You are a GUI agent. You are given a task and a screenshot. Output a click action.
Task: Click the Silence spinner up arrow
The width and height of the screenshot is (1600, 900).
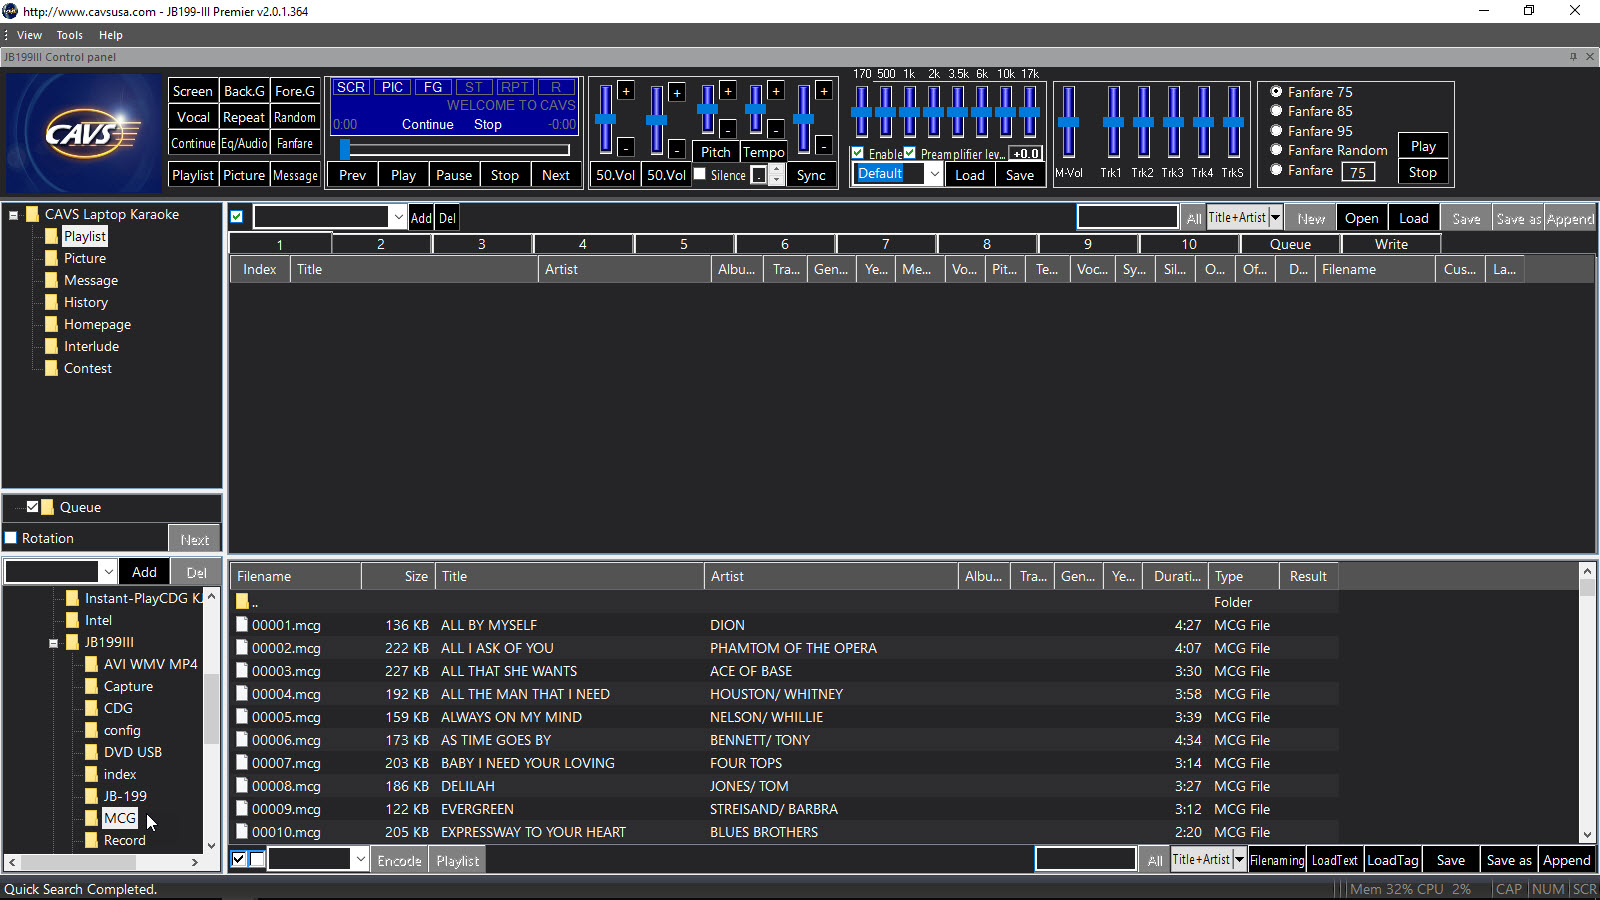coord(777,169)
